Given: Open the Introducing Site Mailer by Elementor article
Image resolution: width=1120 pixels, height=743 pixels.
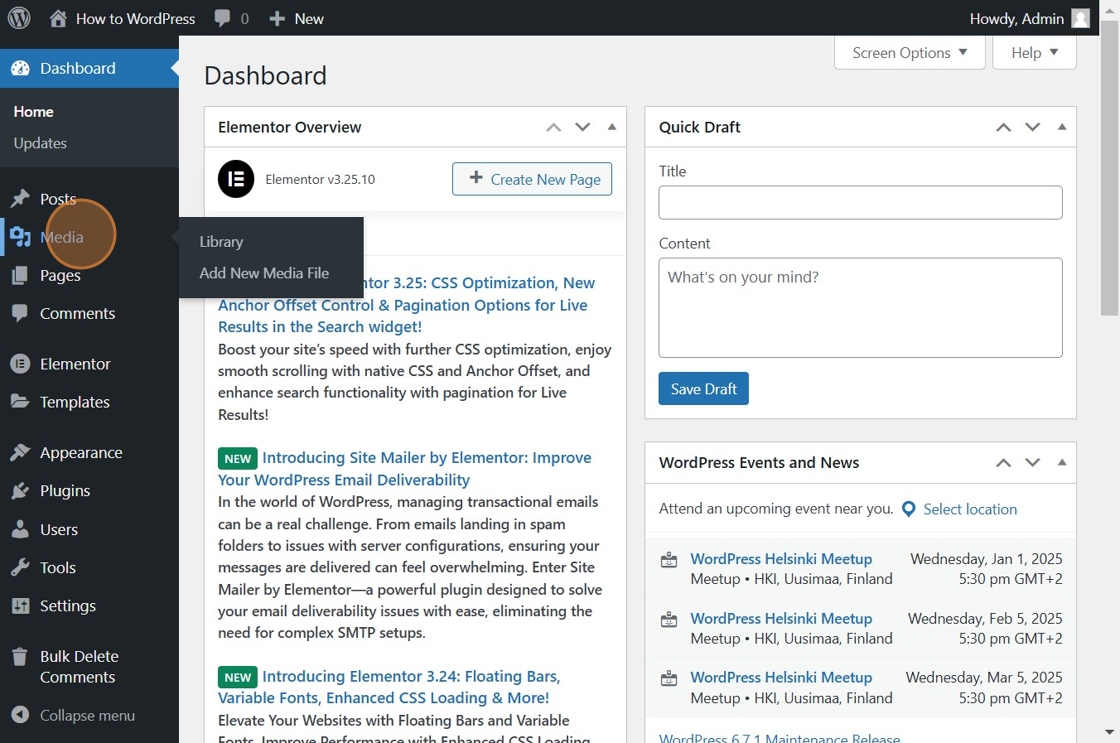Looking at the screenshot, I should [x=404, y=469].
